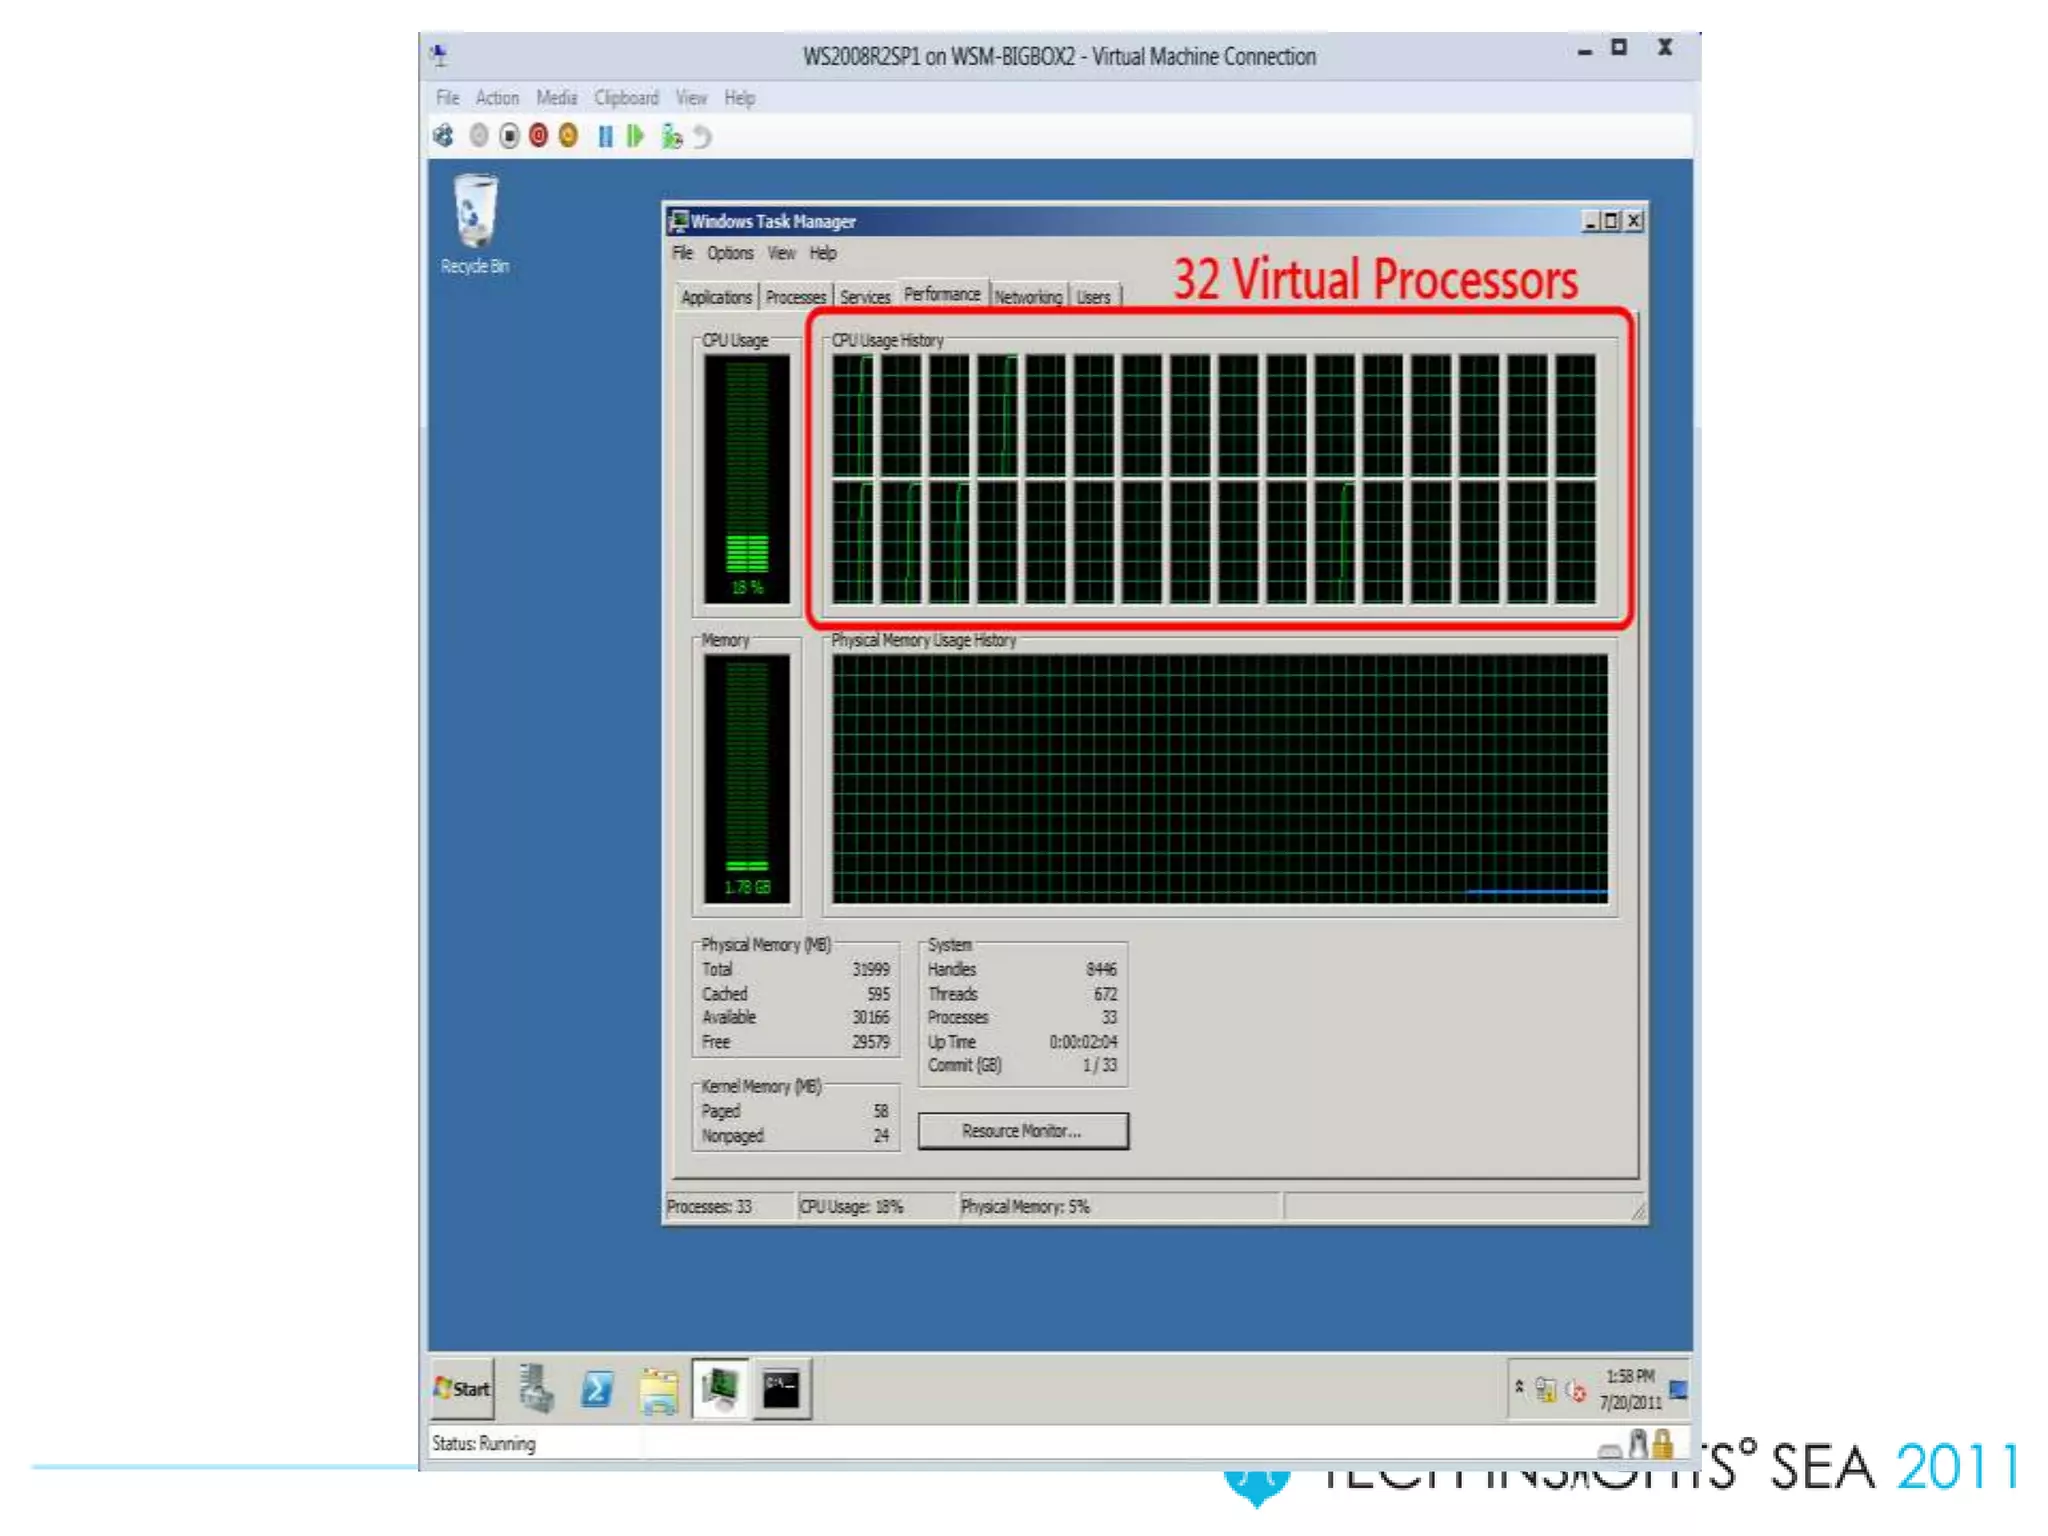Switch to the Networking tab
Screen dimensions: 2048x1536
pos(1028,297)
